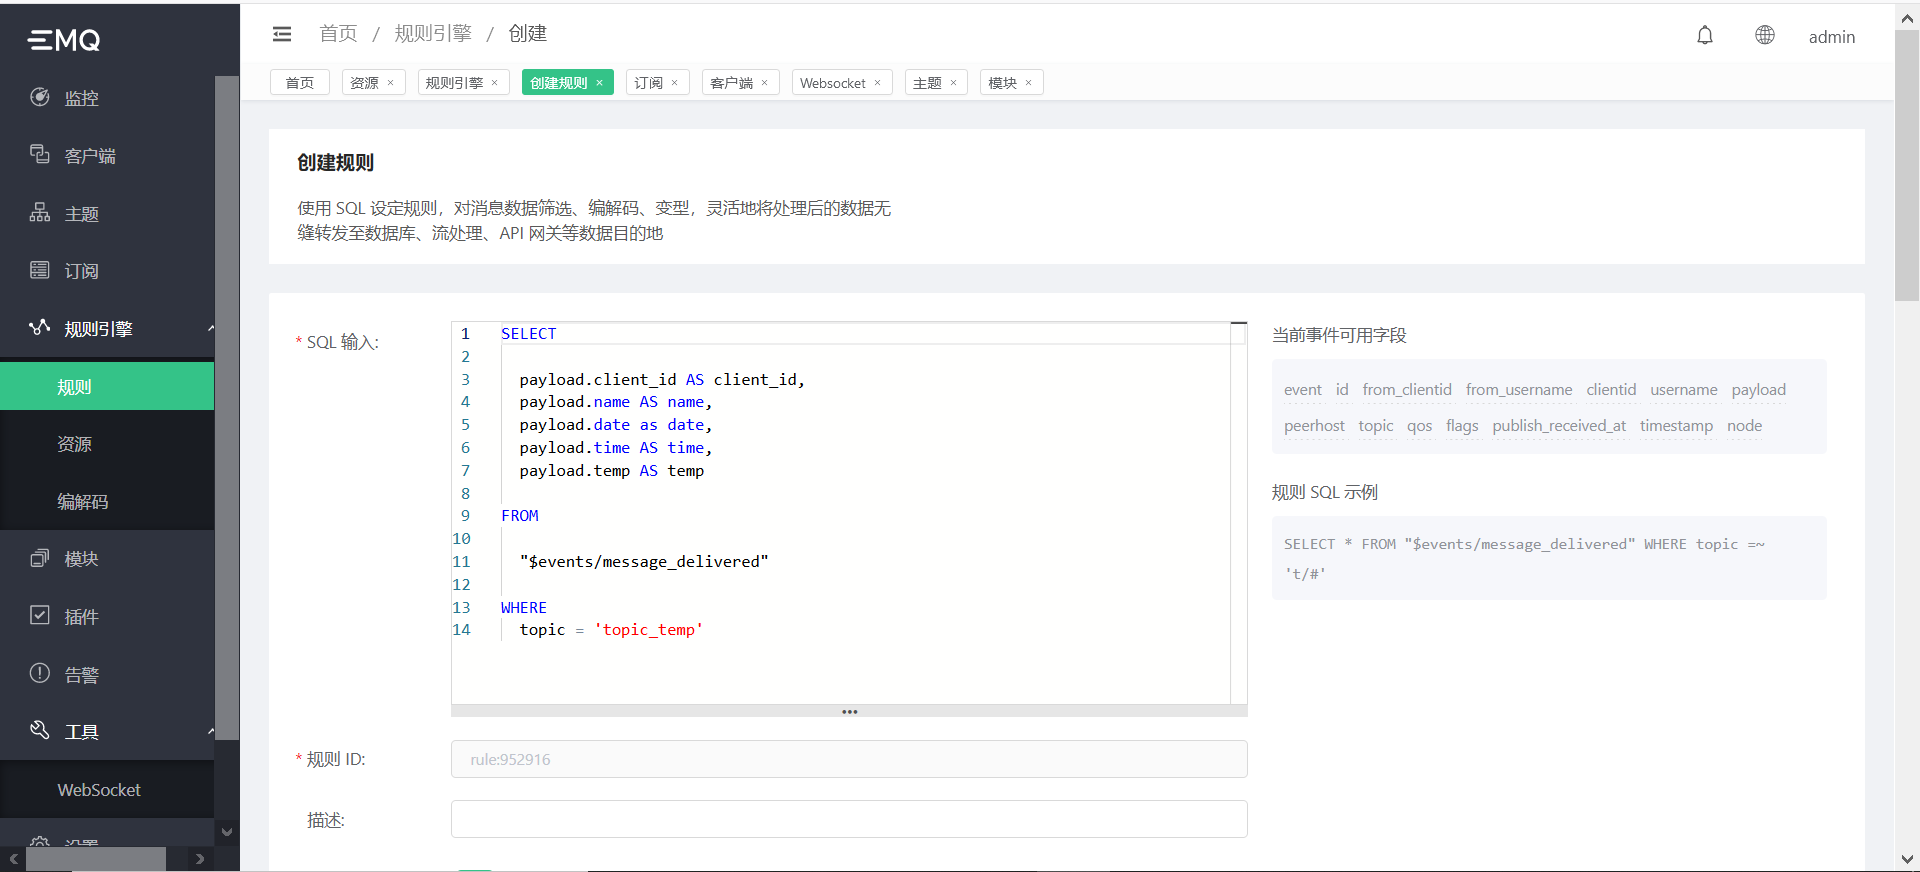Screen dimensions: 1920x872
Task: Open the language globe menu
Action: (x=1765, y=35)
